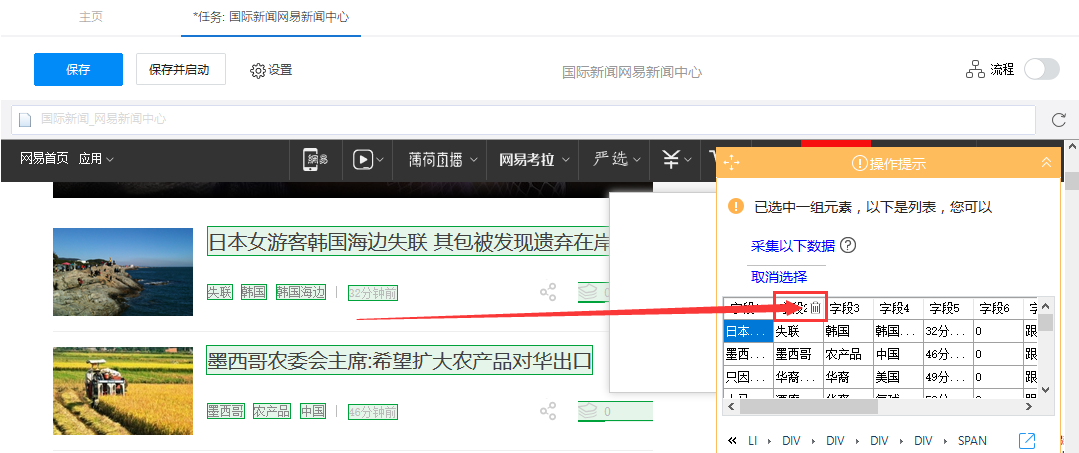Viewport: 1079px width, 453px height.
Task: Click the 失联 cell in data table
Action: point(798,331)
